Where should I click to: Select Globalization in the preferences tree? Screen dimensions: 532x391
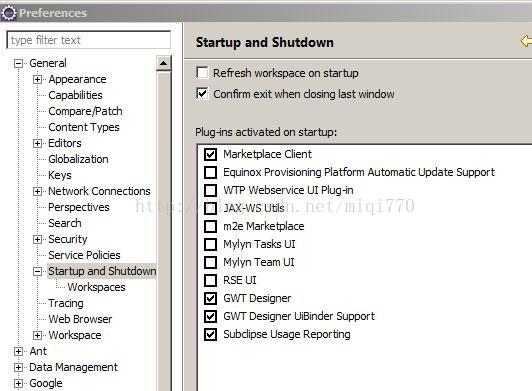click(x=78, y=159)
